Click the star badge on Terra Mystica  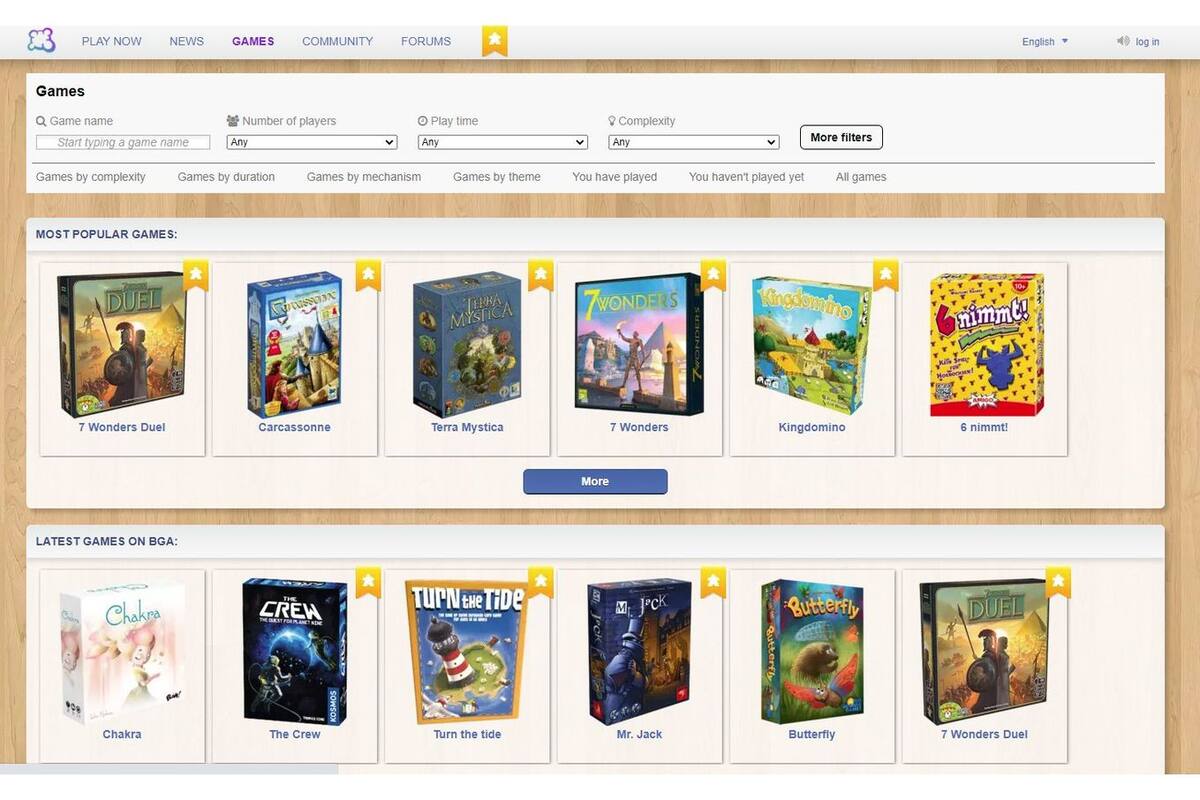541,274
